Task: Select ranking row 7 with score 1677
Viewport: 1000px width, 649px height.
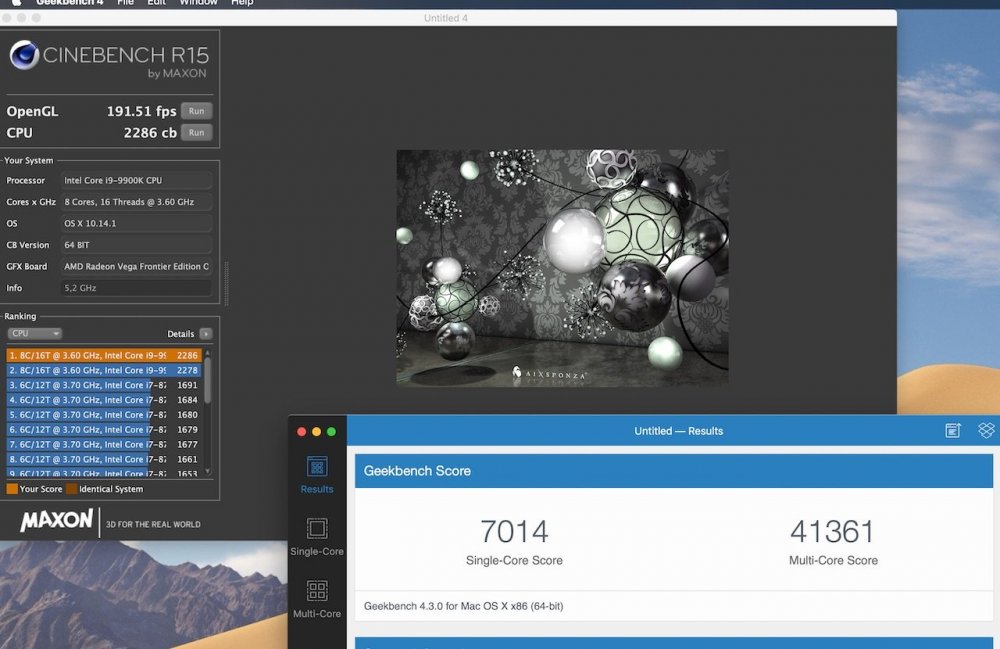Action: click(104, 444)
